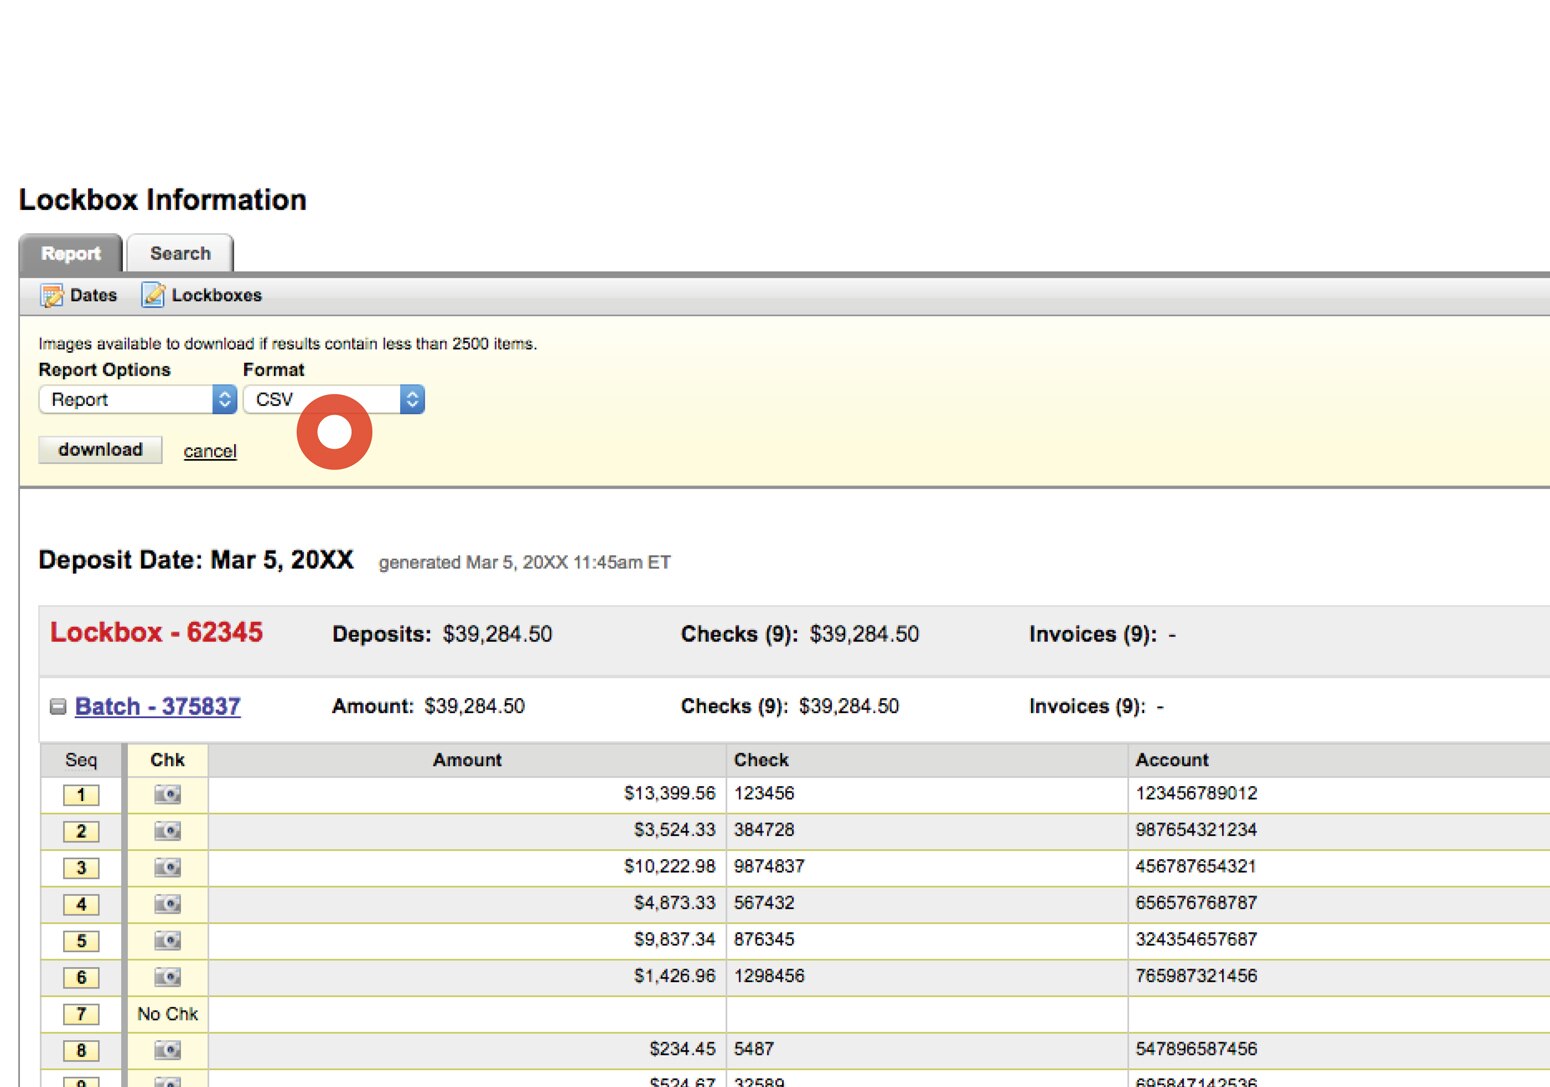1550x1087 pixels.
Task: Select the Report tab
Action: click(x=70, y=254)
